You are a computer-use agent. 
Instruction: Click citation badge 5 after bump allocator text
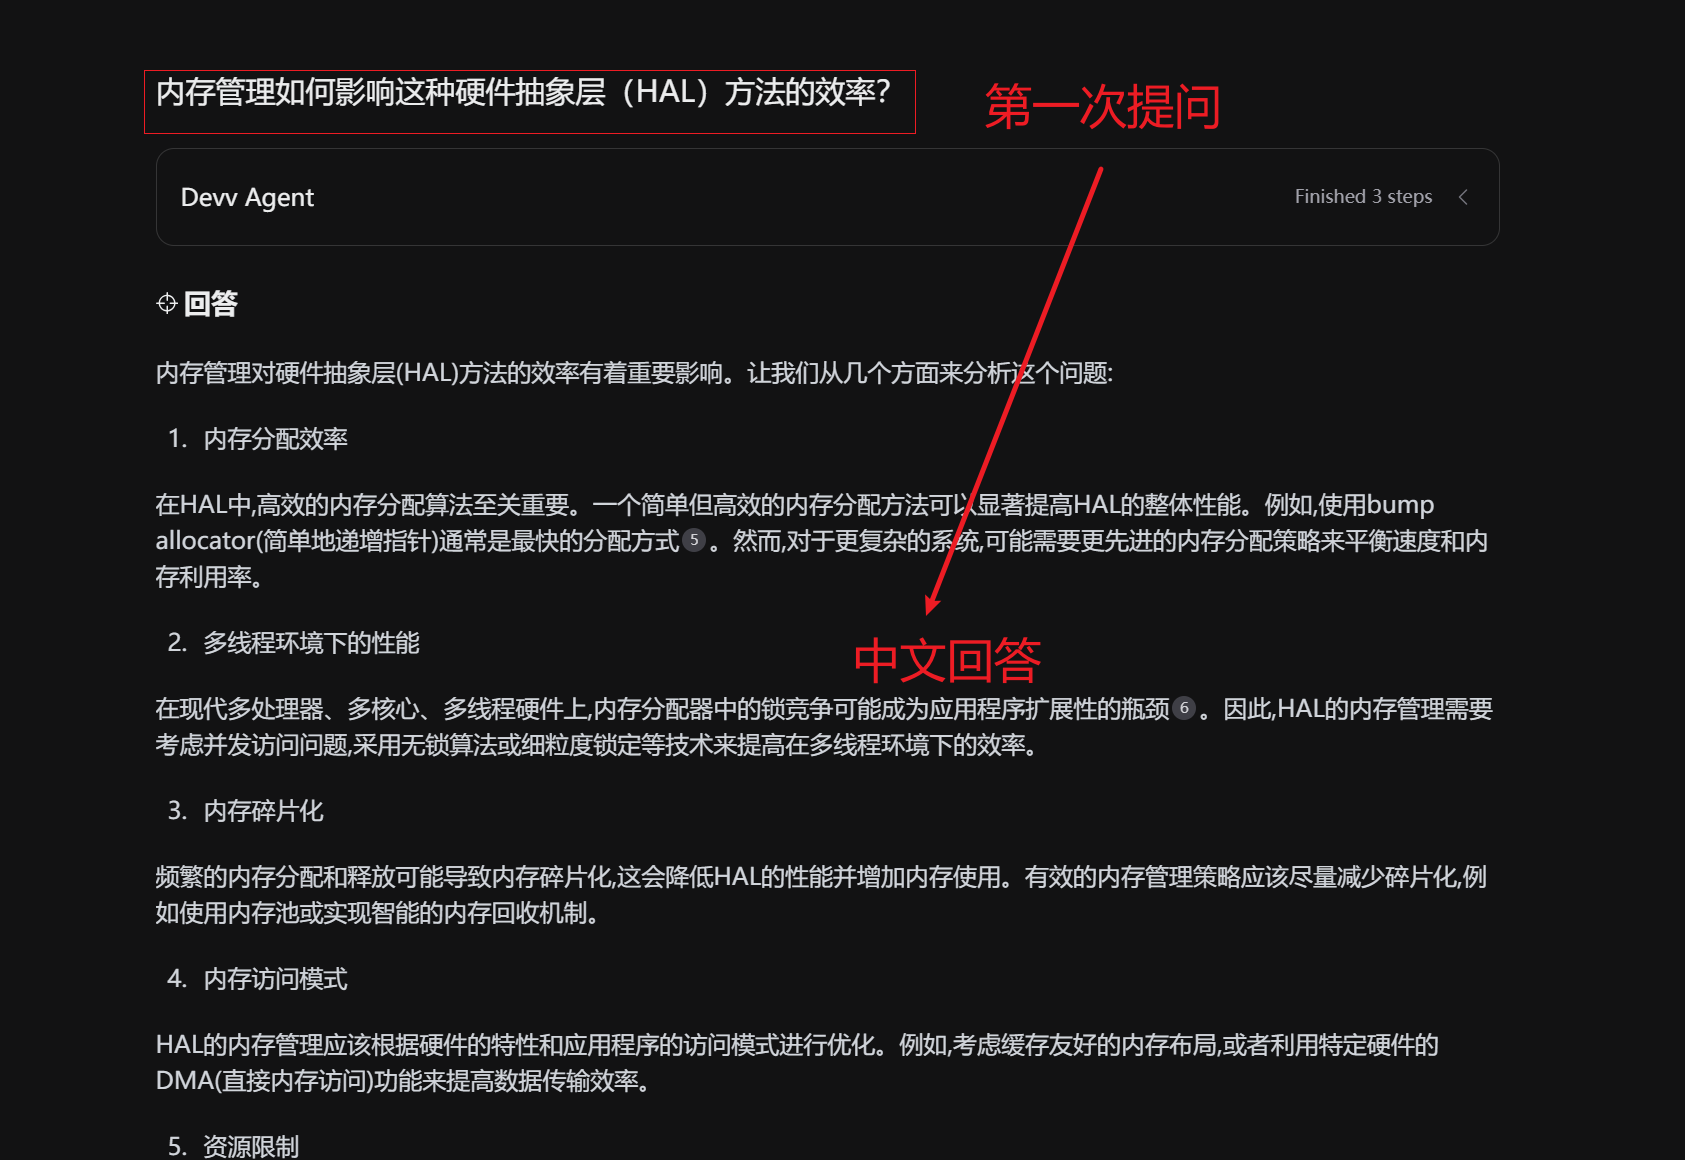tap(693, 541)
